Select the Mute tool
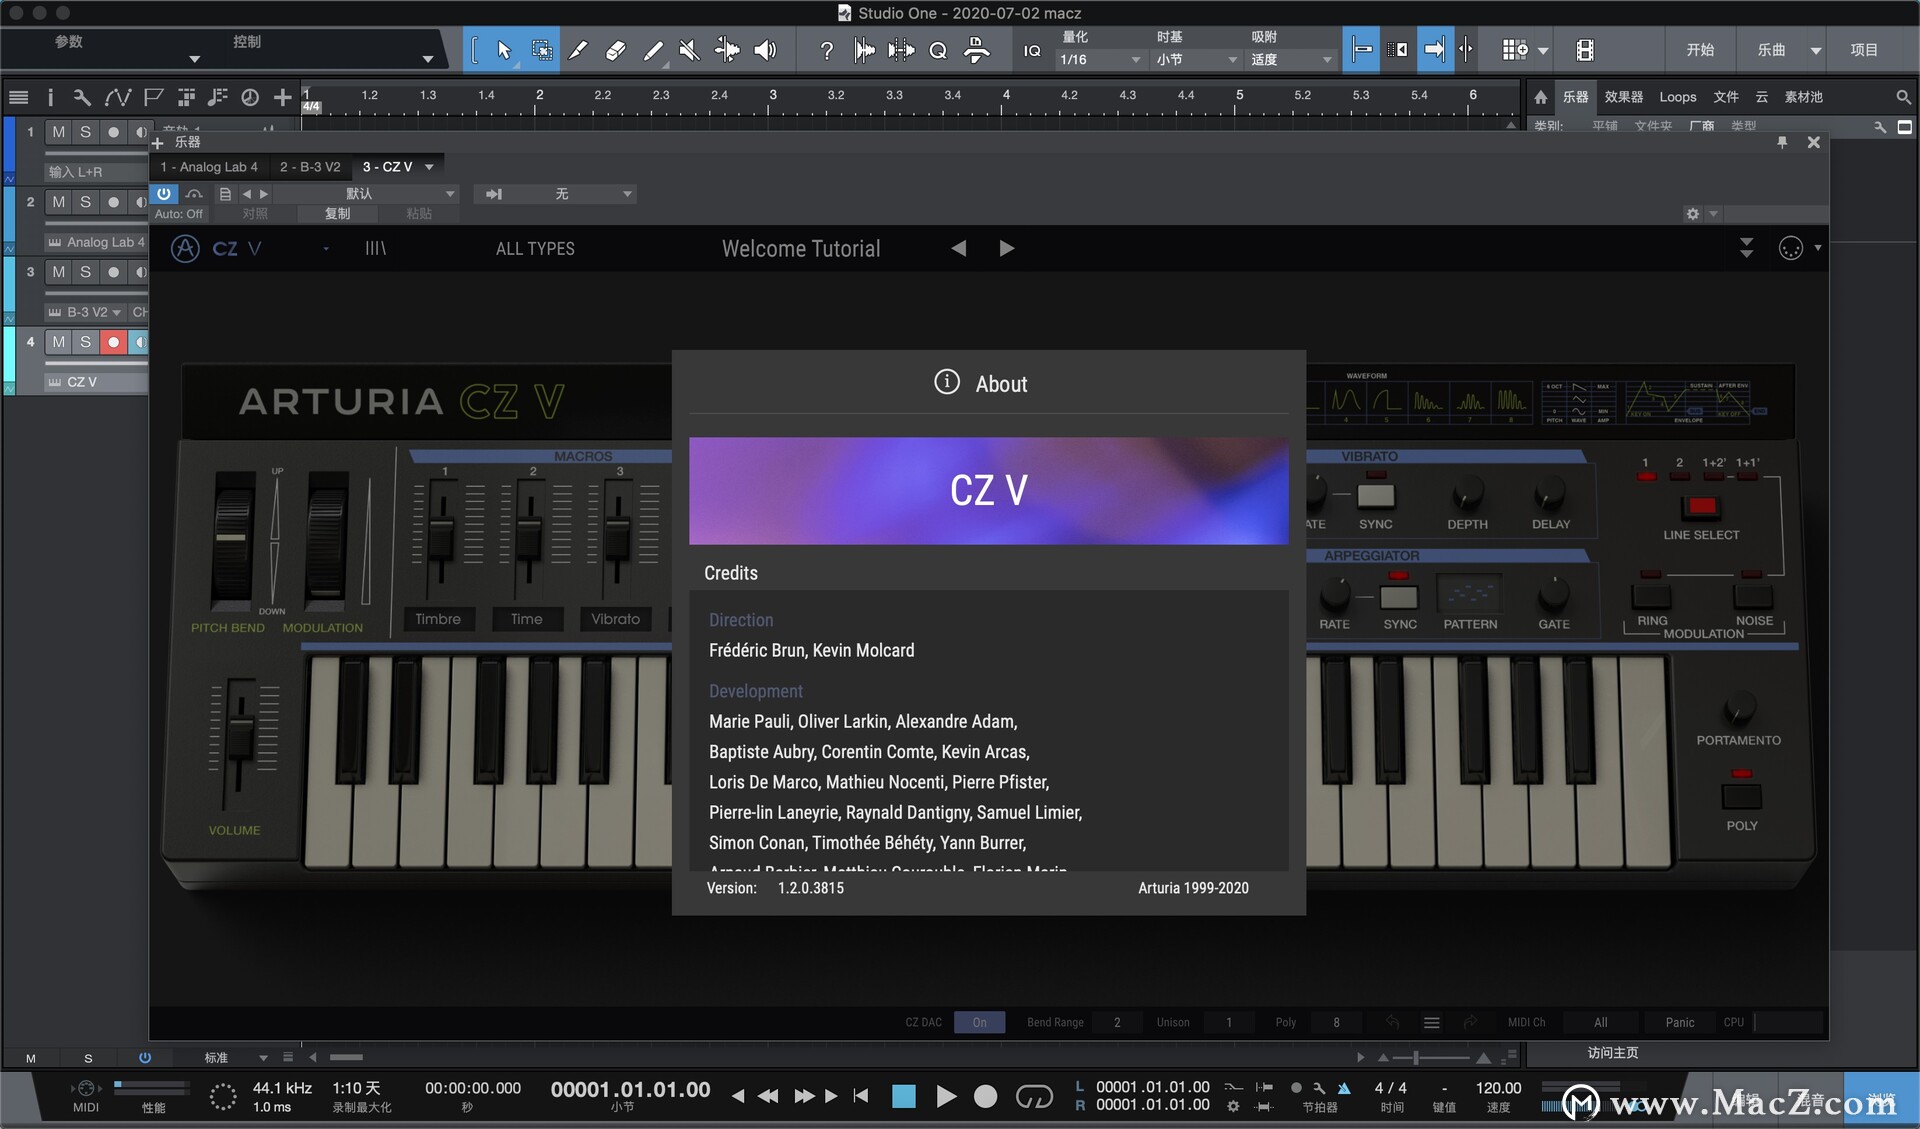The image size is (1920, 1129). pyautogui.click(x=690, y=50)
